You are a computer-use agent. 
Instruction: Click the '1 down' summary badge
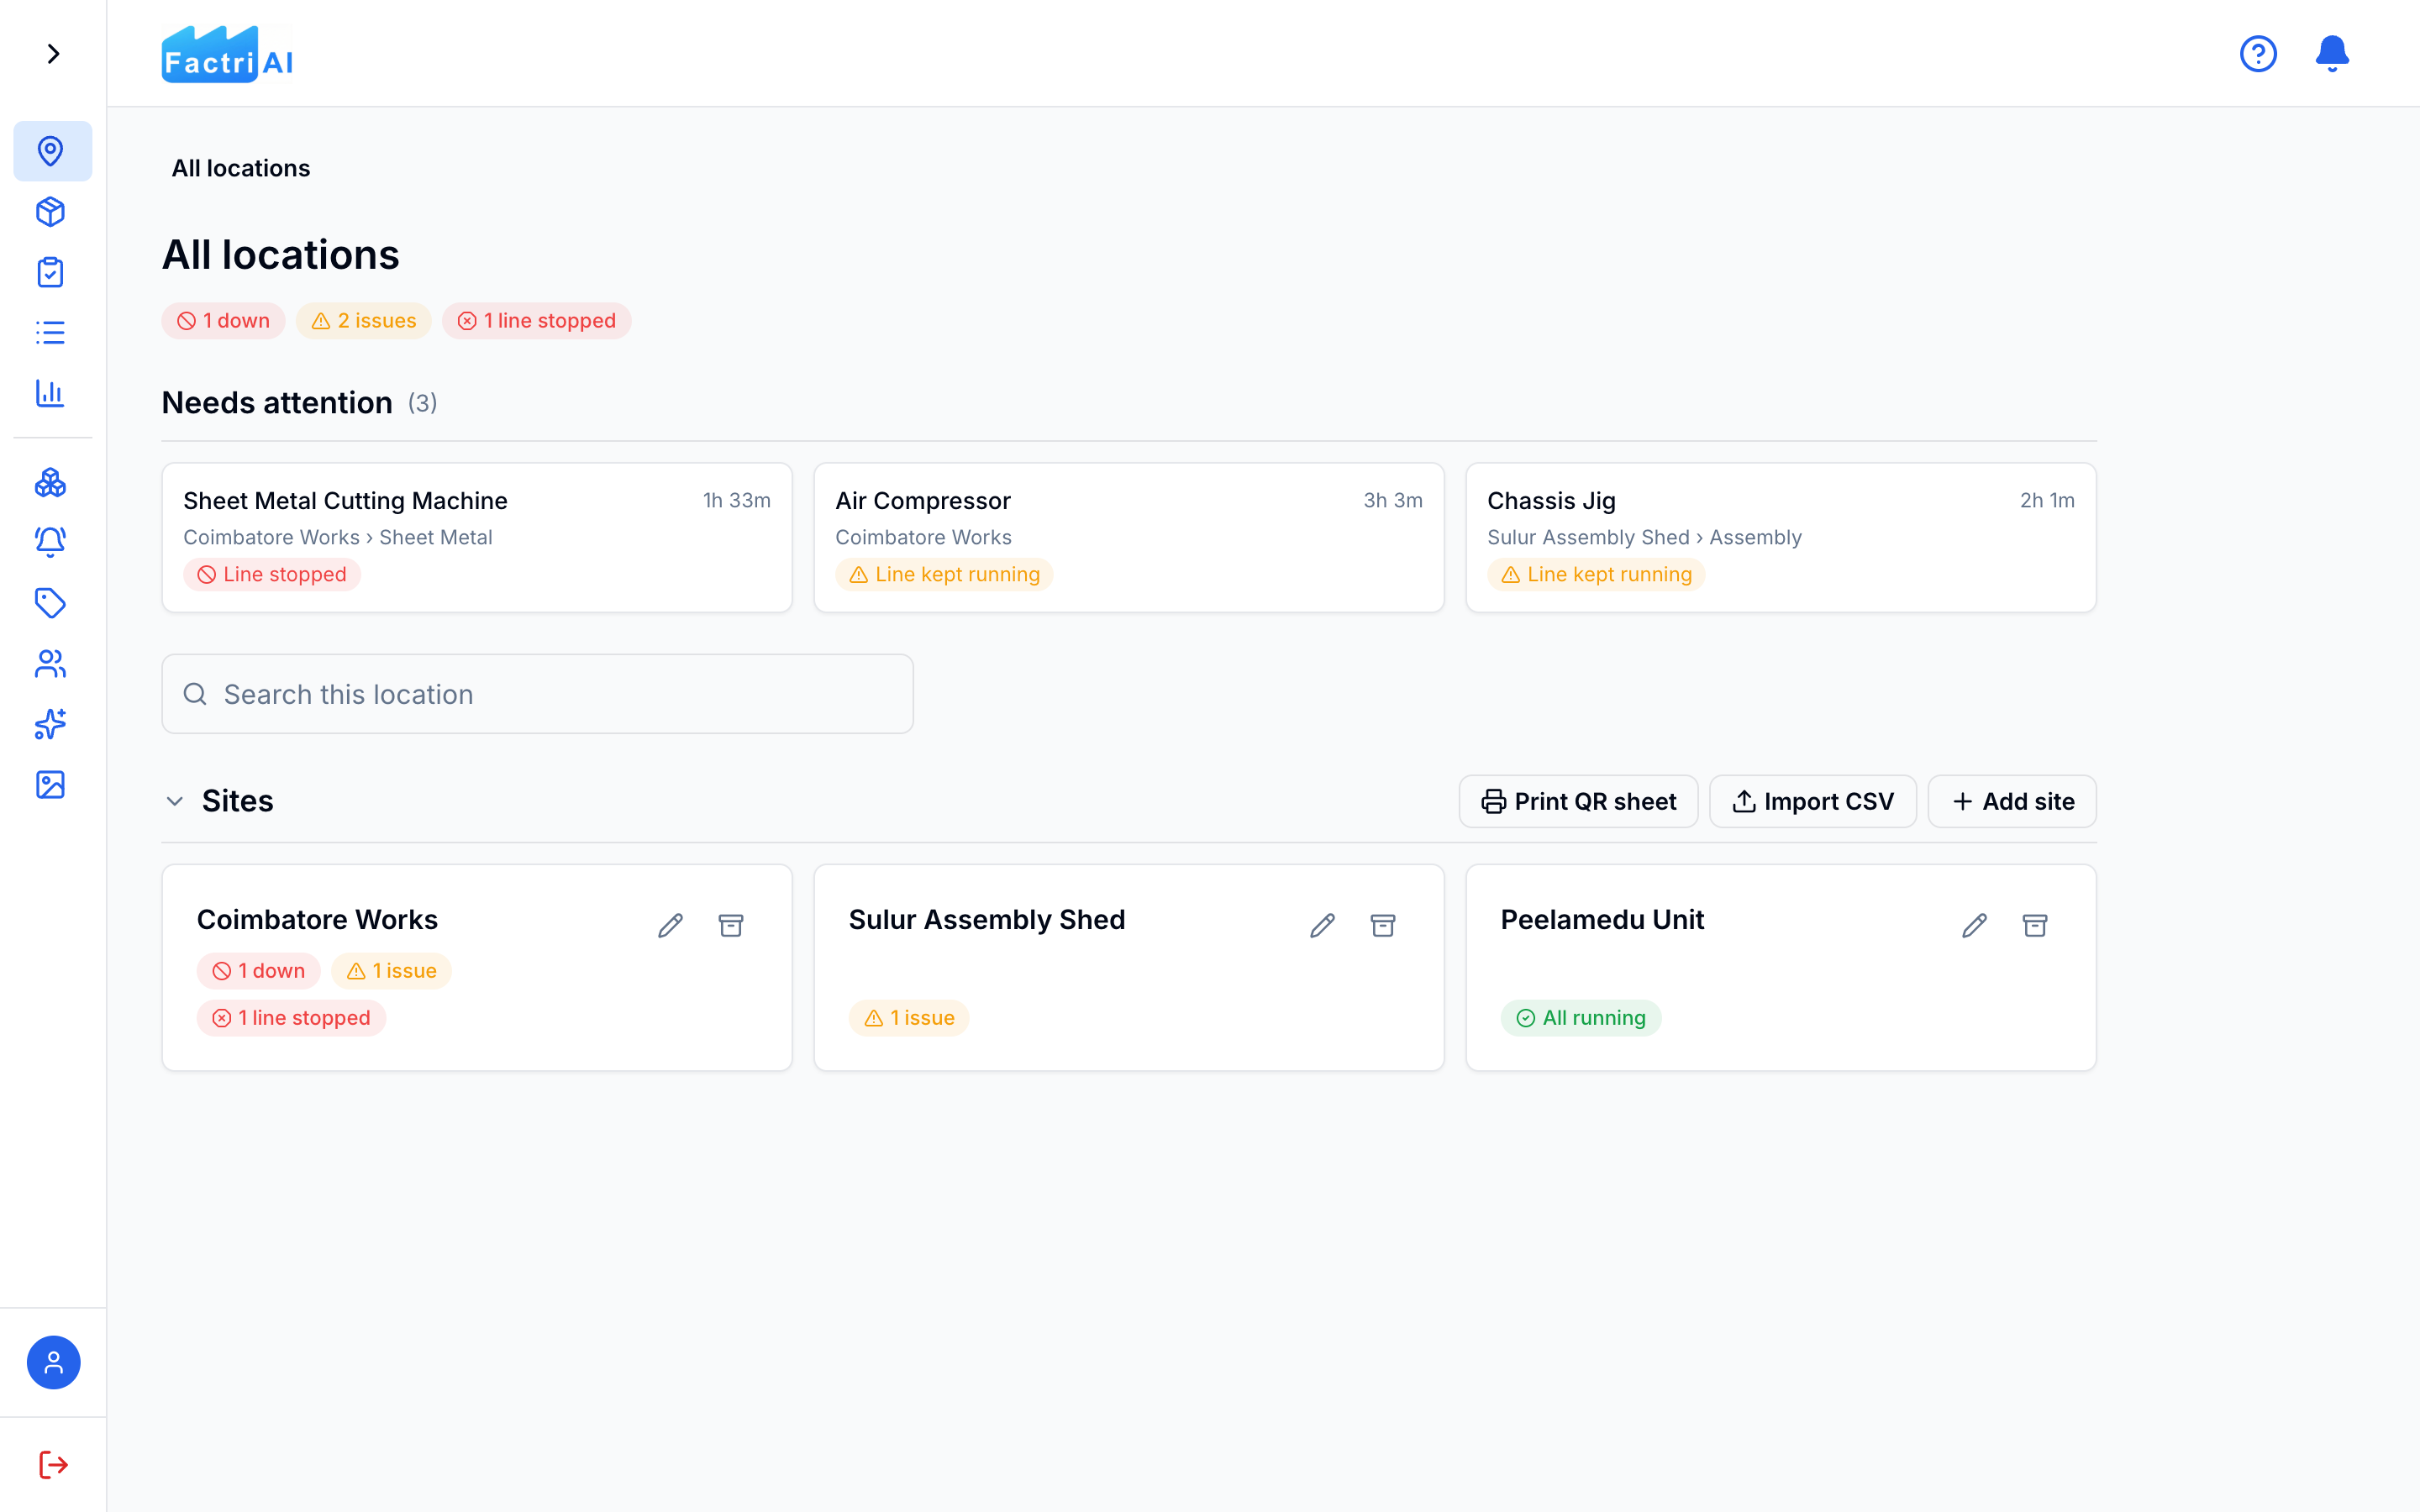pyautogui.click(x=224, y=321)
